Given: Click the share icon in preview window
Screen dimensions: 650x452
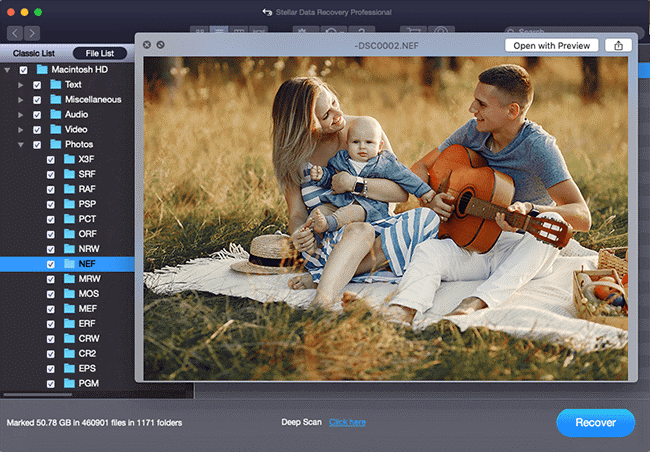Looking at the screenshot, I should click(x=618, y=45).
